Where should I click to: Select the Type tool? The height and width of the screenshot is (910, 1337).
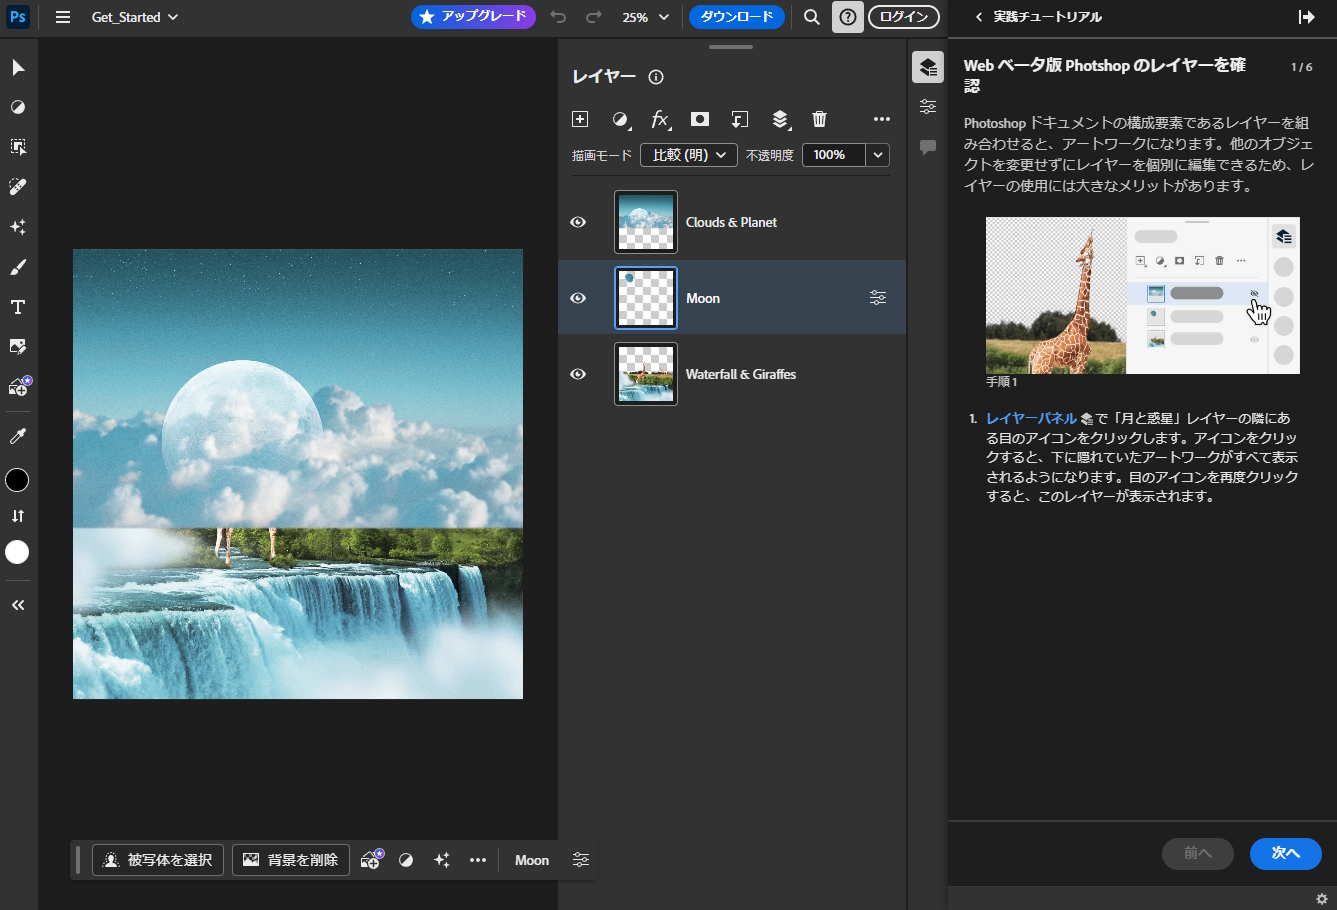(17, 307)
